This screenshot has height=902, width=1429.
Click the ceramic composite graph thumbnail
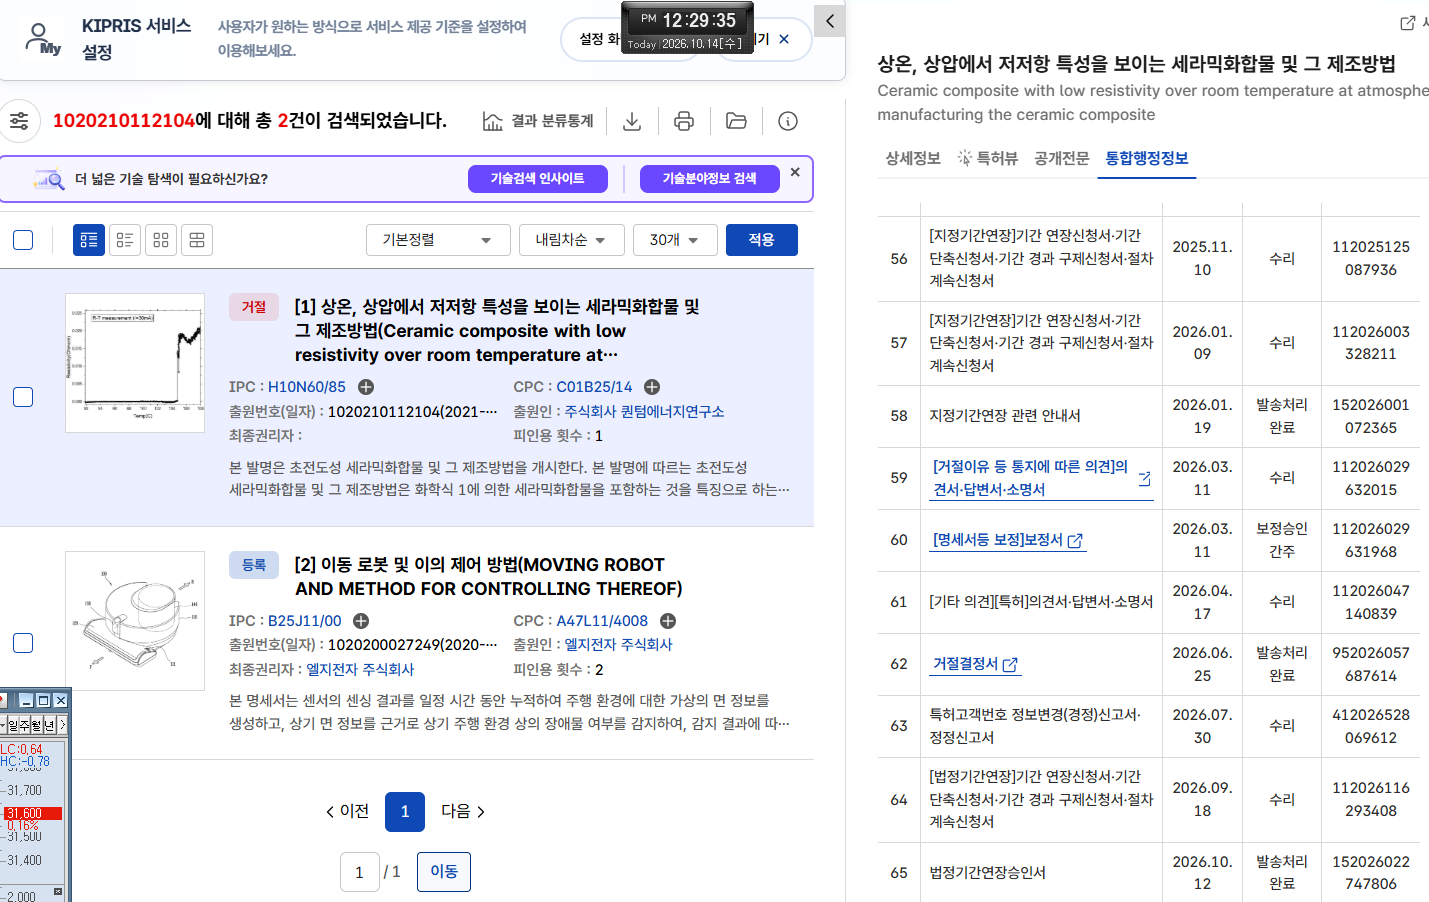(x=135, y=363)
